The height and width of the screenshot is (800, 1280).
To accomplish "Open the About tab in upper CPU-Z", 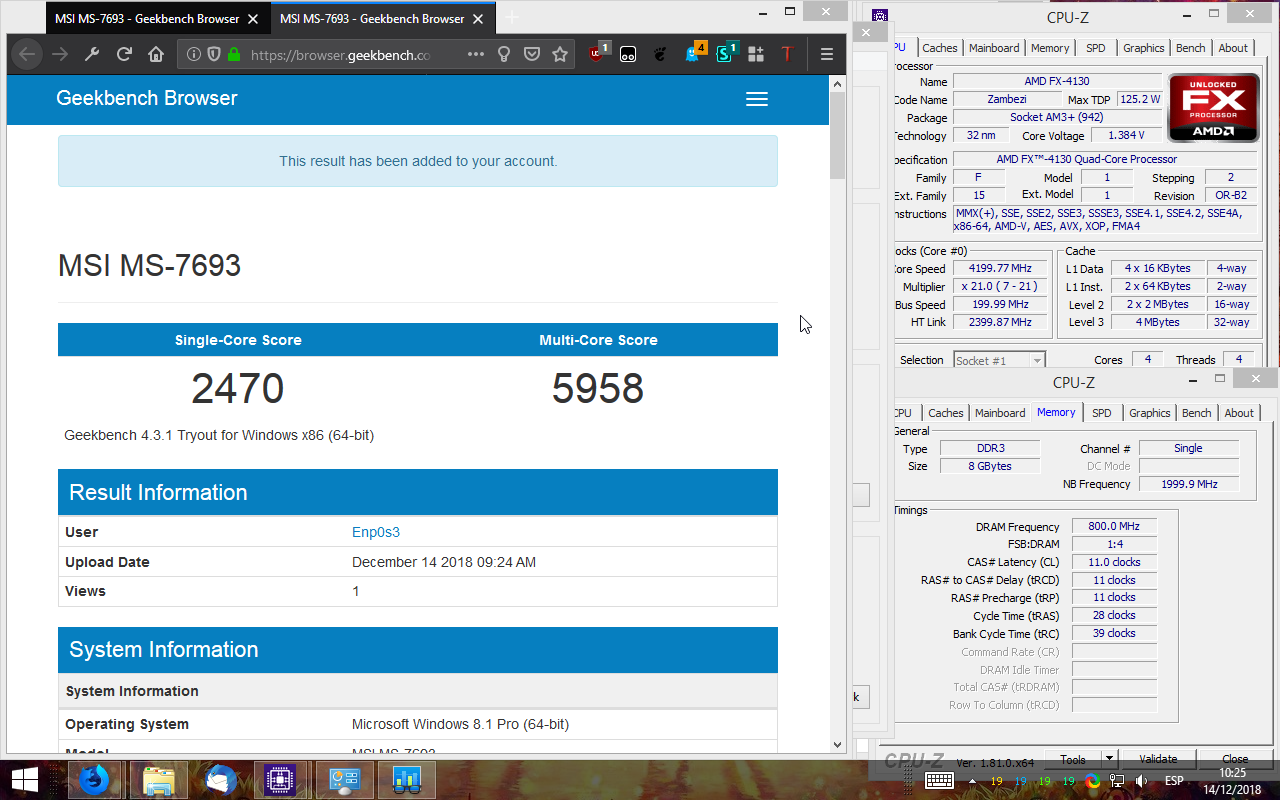I will tap(1233, 48).
